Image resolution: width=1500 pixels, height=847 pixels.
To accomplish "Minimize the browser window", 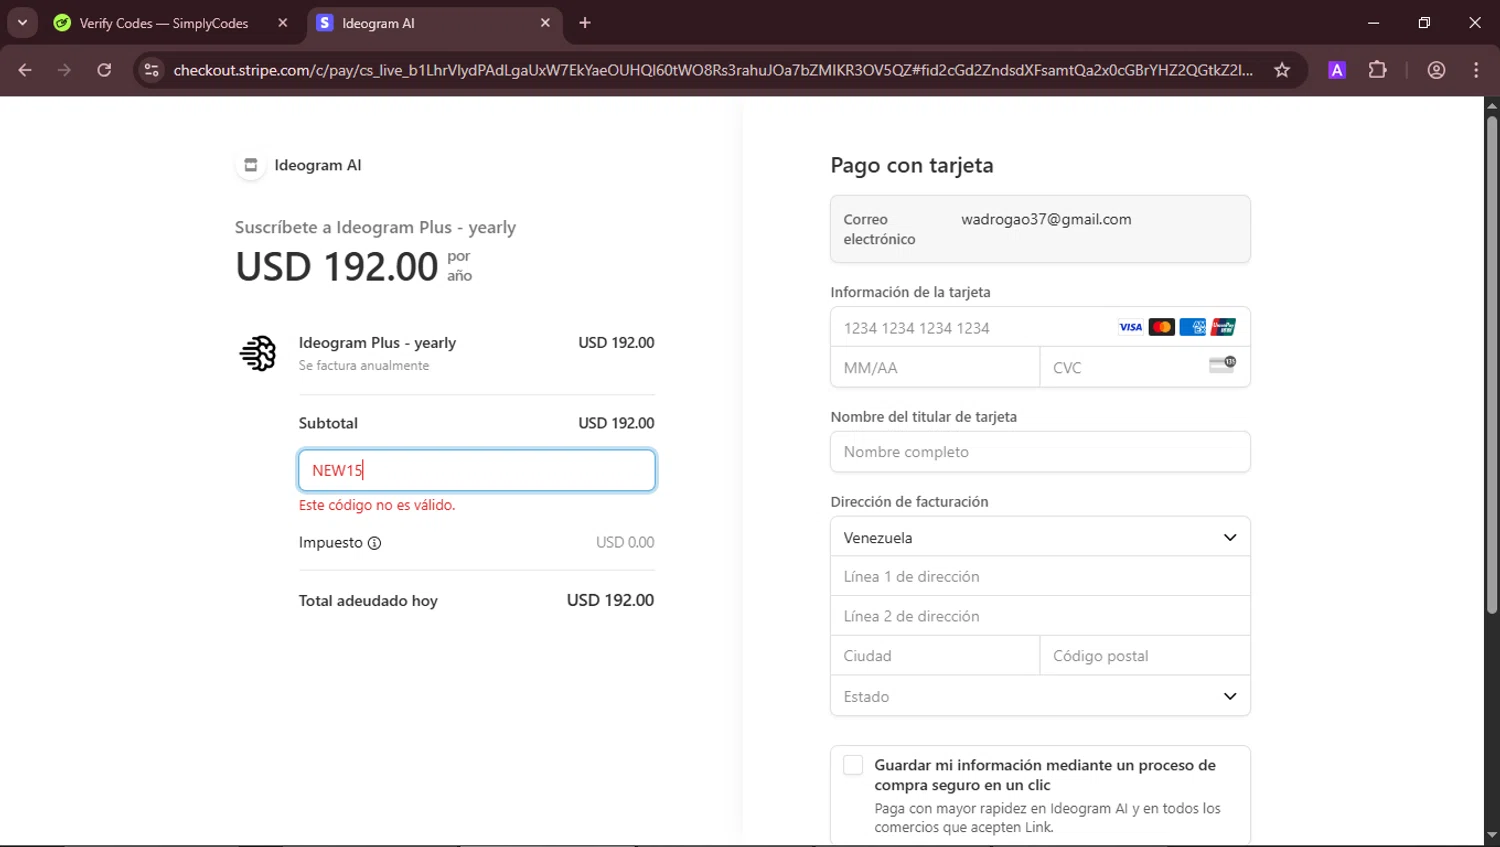I will tap(1373, 23).
